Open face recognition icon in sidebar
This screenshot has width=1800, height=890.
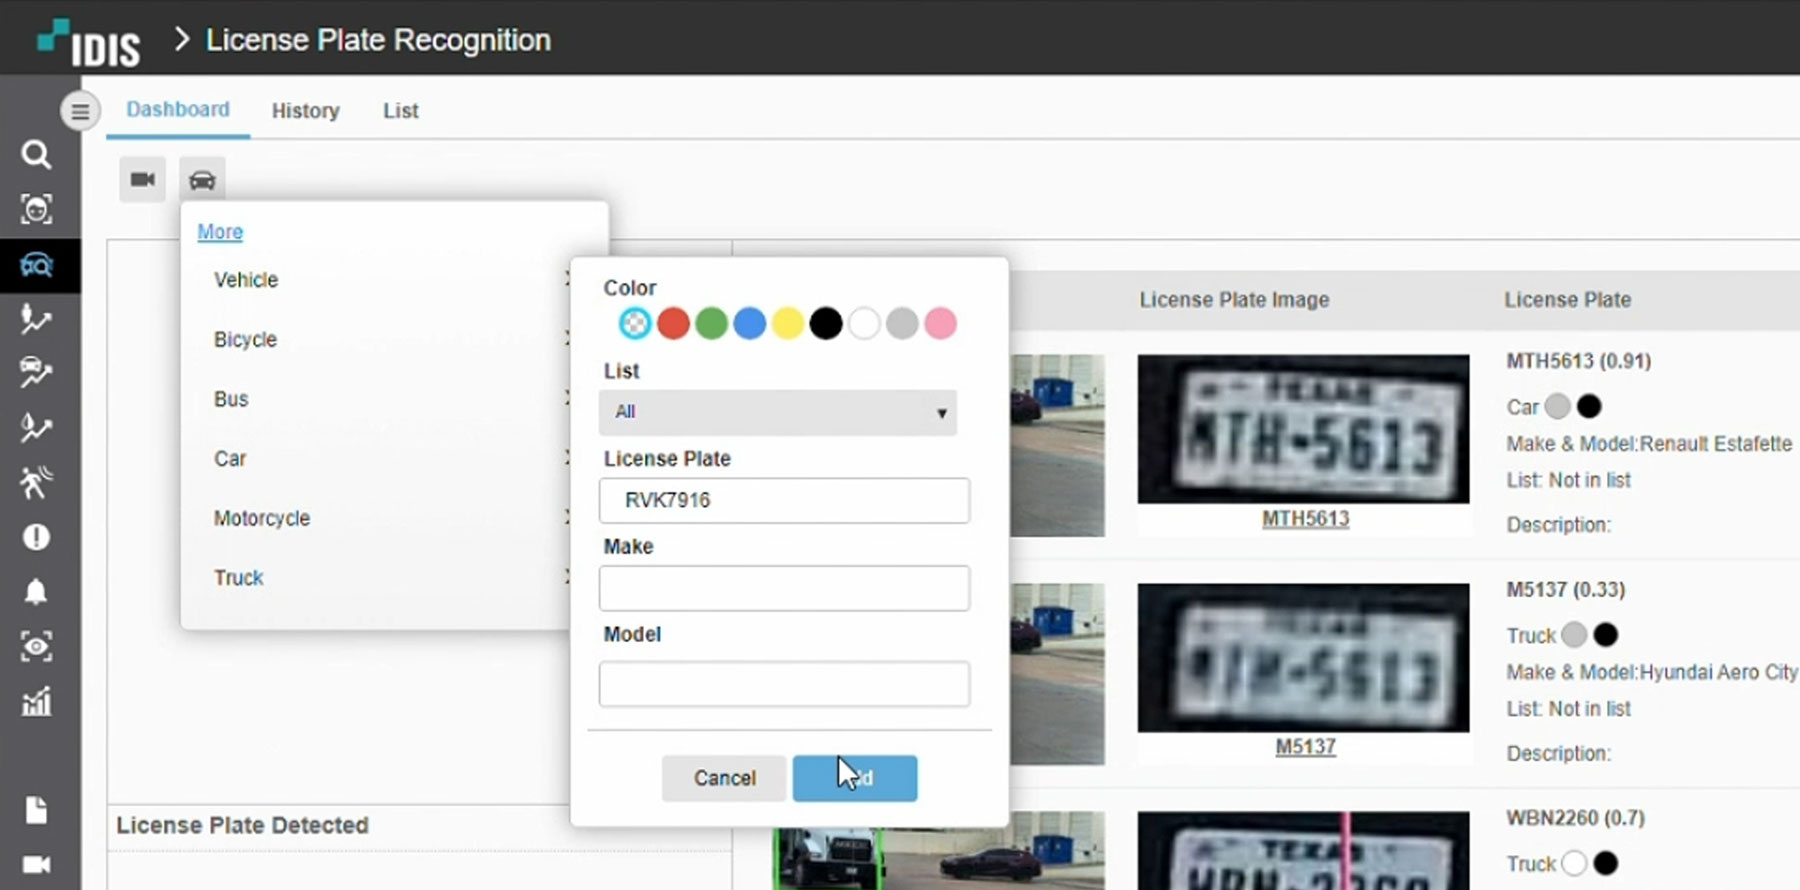click(36, 210)
